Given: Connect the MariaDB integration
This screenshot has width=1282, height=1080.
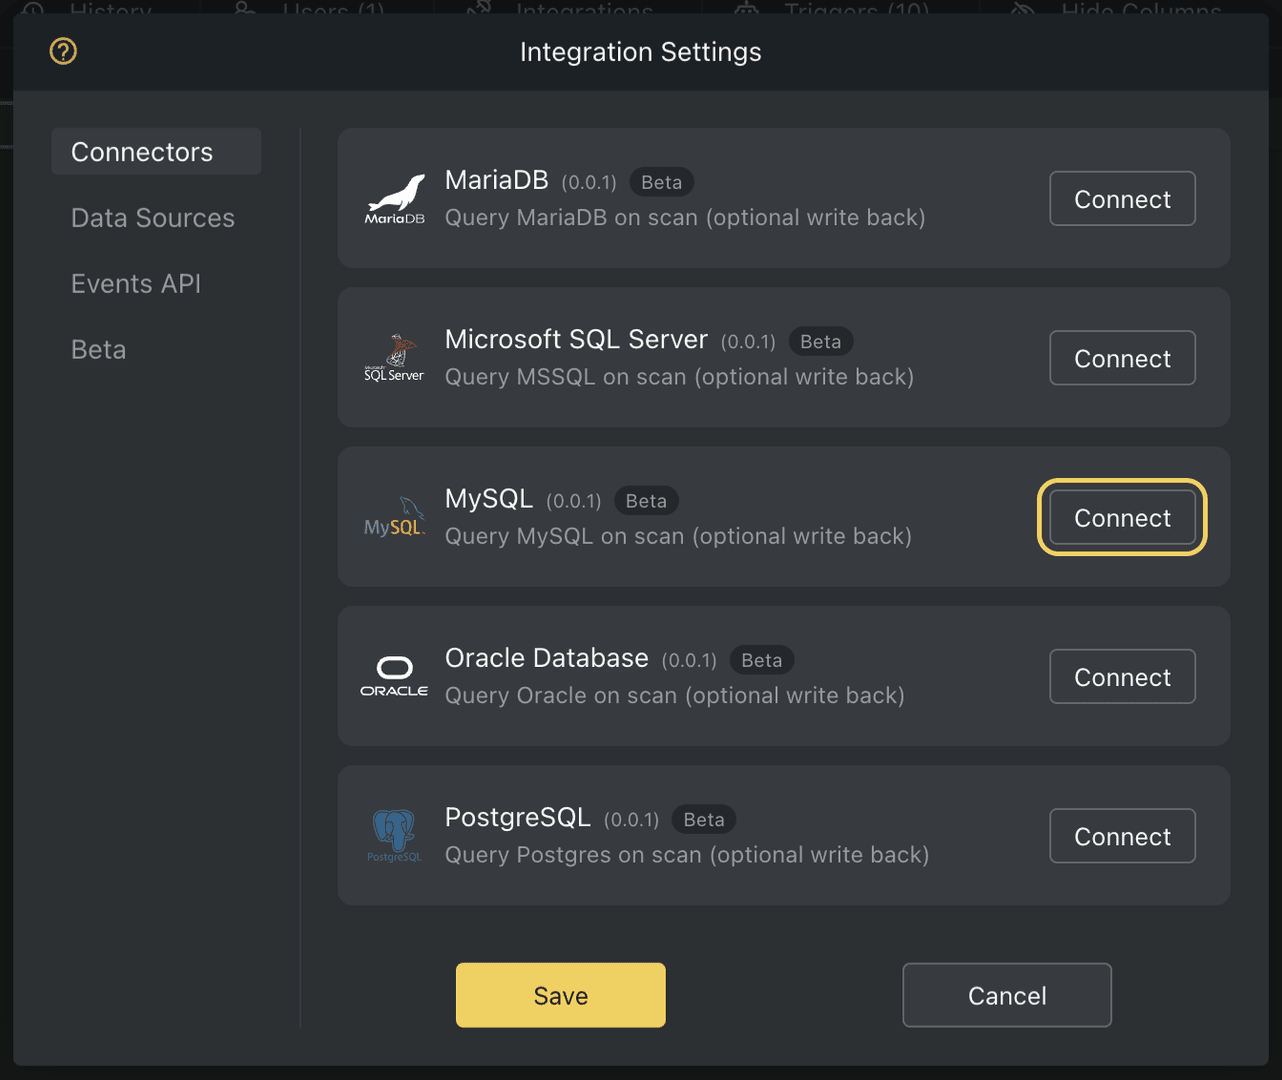Looking at the screenshot, I should pyautogui.click(x=1122, y=198).
